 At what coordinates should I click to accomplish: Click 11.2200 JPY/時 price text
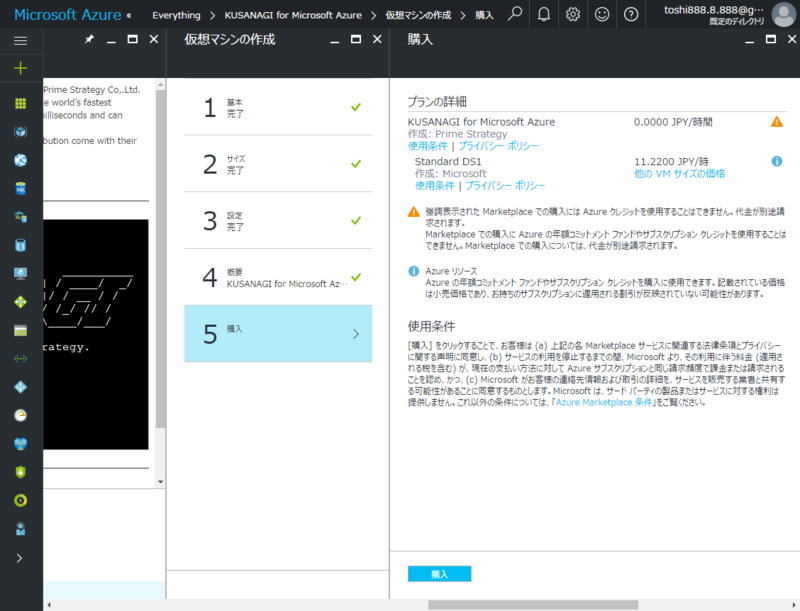point(671,162)
